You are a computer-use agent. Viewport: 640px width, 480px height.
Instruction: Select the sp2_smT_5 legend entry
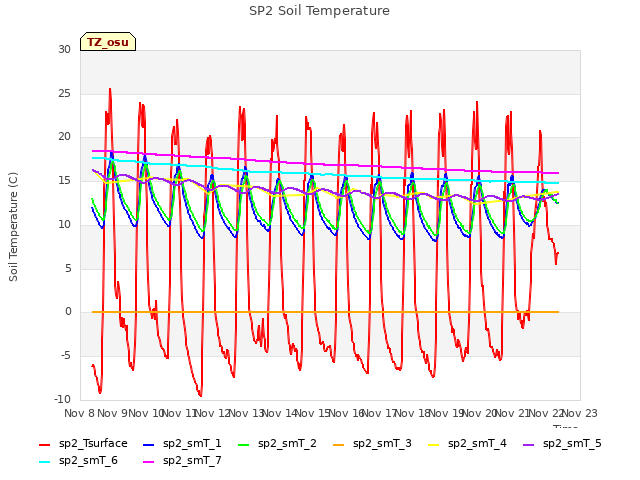coord(562,444)
